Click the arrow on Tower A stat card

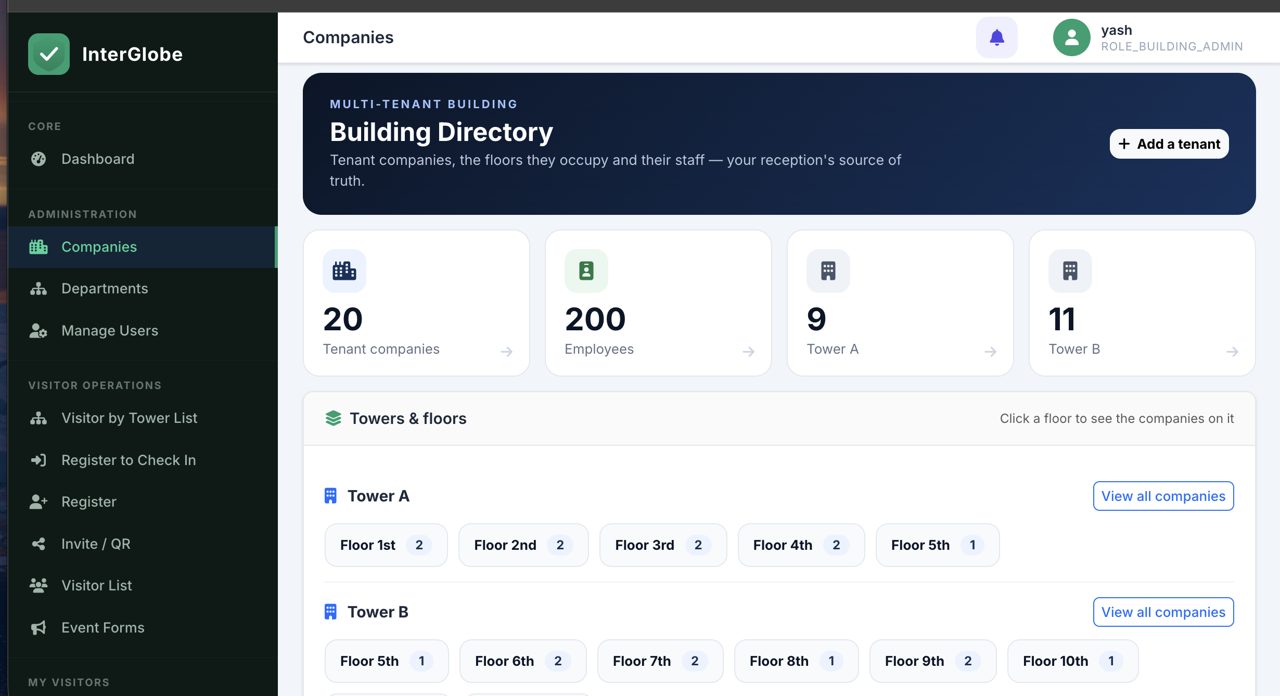[x=991, y=351]
